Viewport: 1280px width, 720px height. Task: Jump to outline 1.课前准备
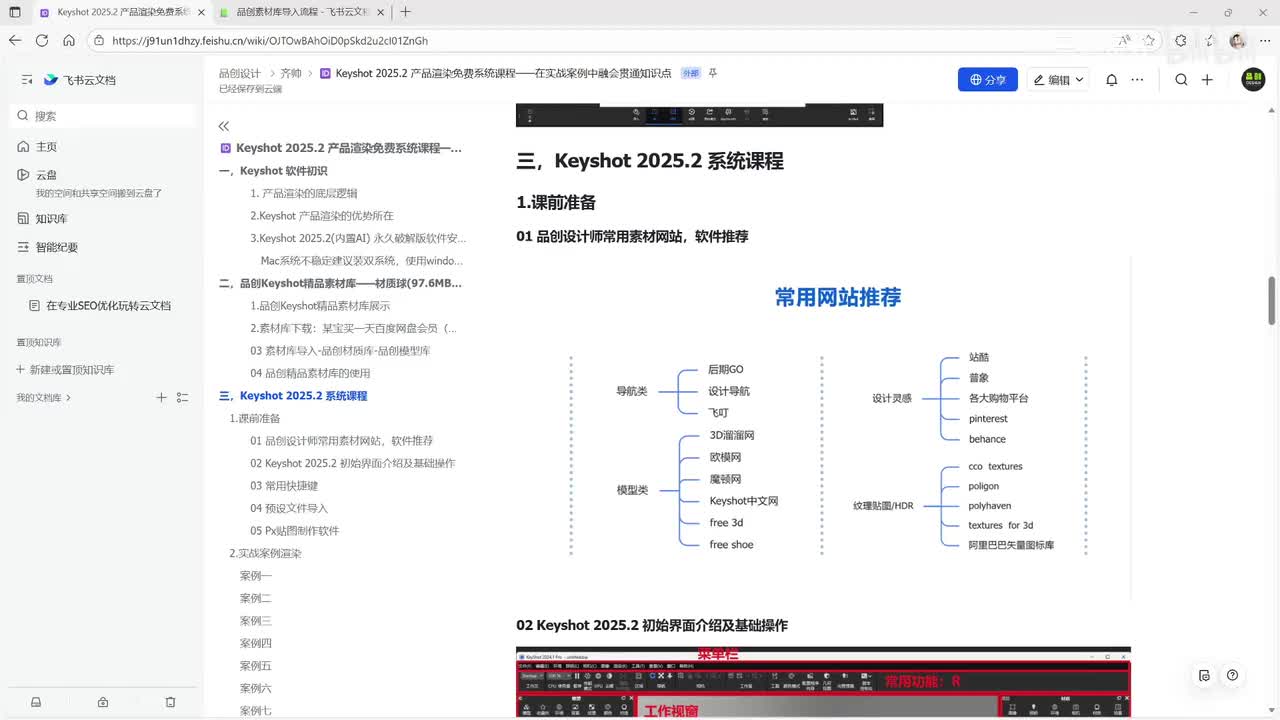(255, 418)
